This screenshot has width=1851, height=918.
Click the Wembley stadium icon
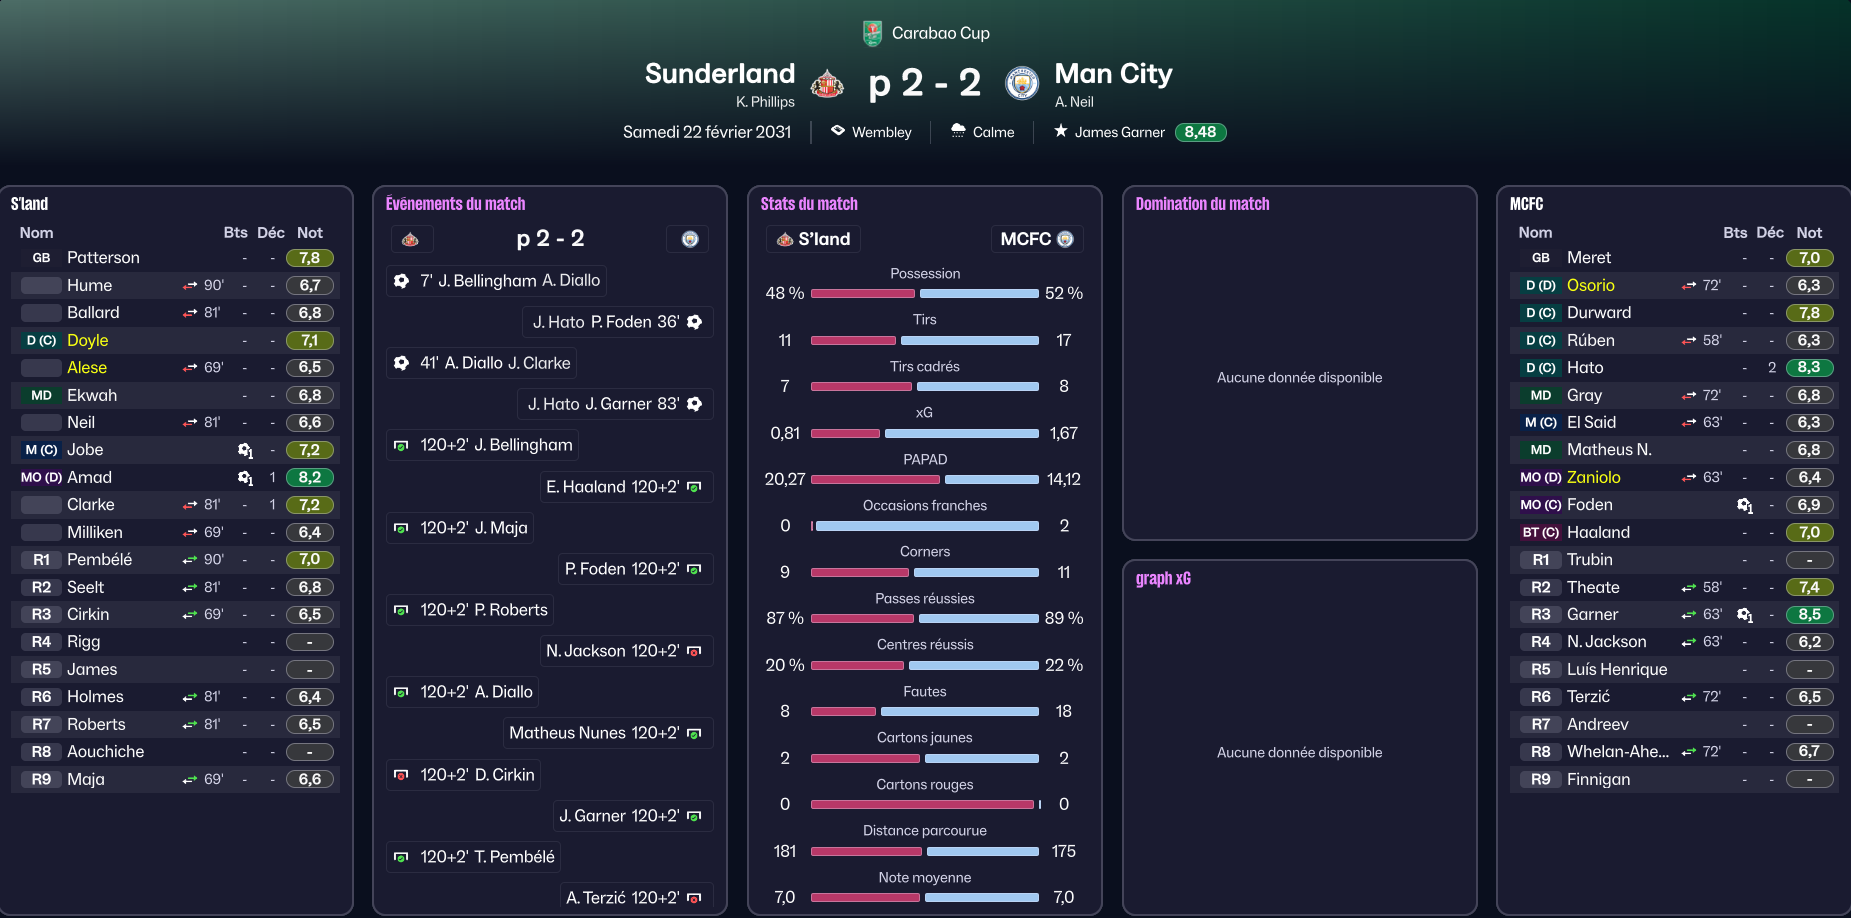pos(838,131)
